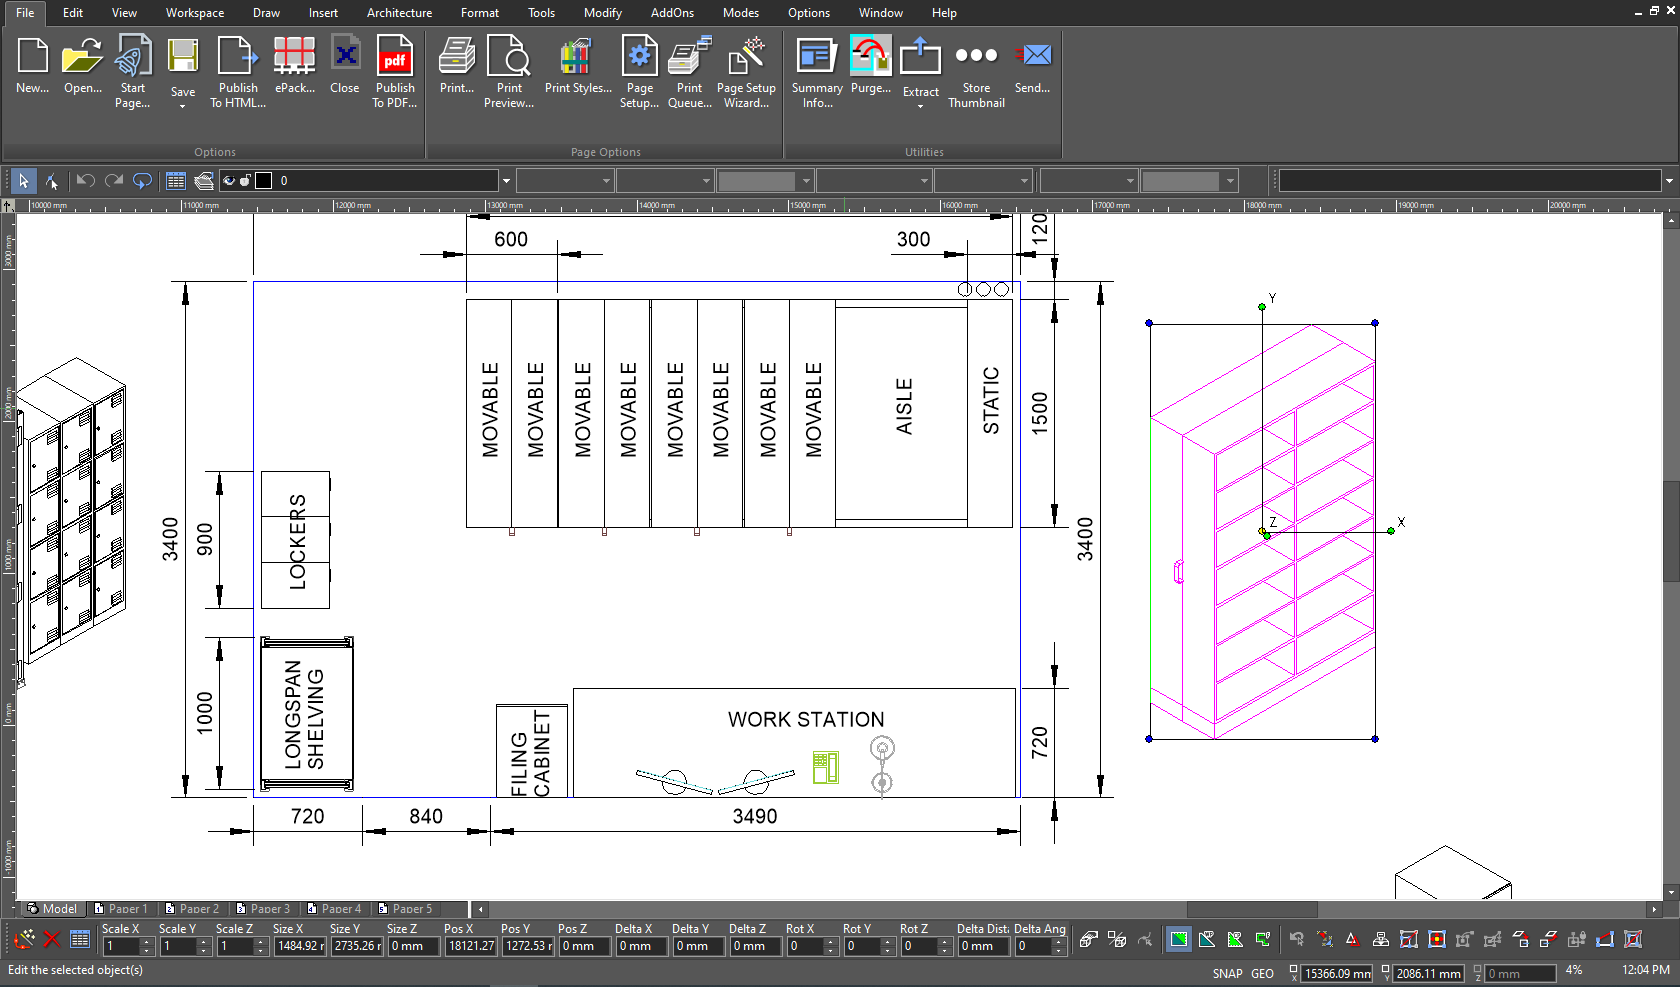
Task: Click the Undo icon in the toolbar
Action: coord(84,180)
